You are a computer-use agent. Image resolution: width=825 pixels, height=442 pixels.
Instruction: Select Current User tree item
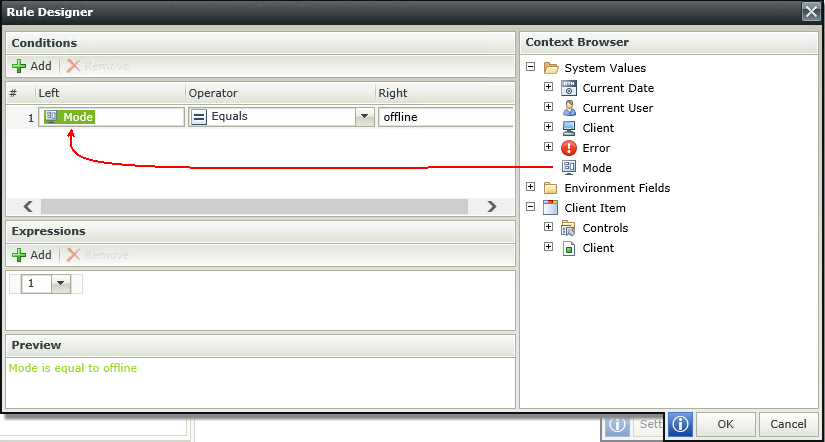tap(618, 108)
